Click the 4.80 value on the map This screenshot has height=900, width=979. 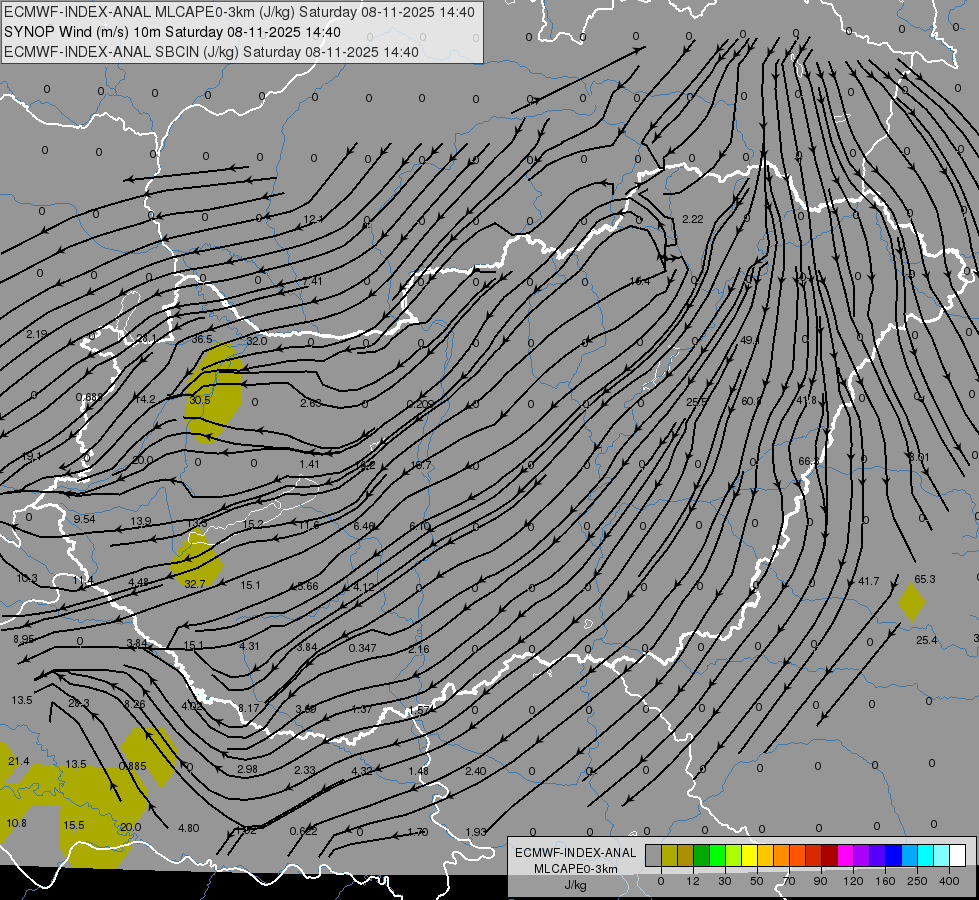coord(189,828)
